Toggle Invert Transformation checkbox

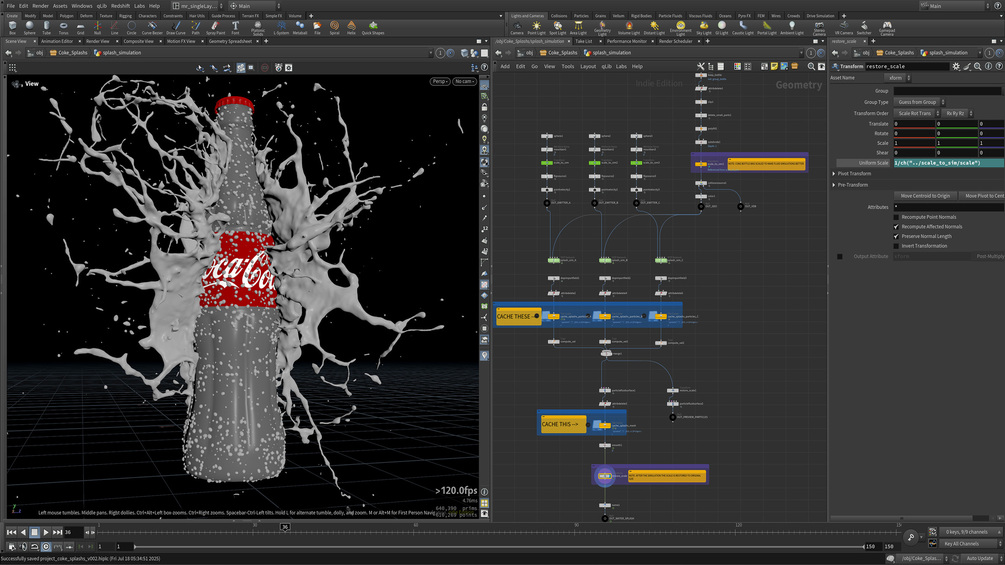pyautogui.click(x=896, y=246)
